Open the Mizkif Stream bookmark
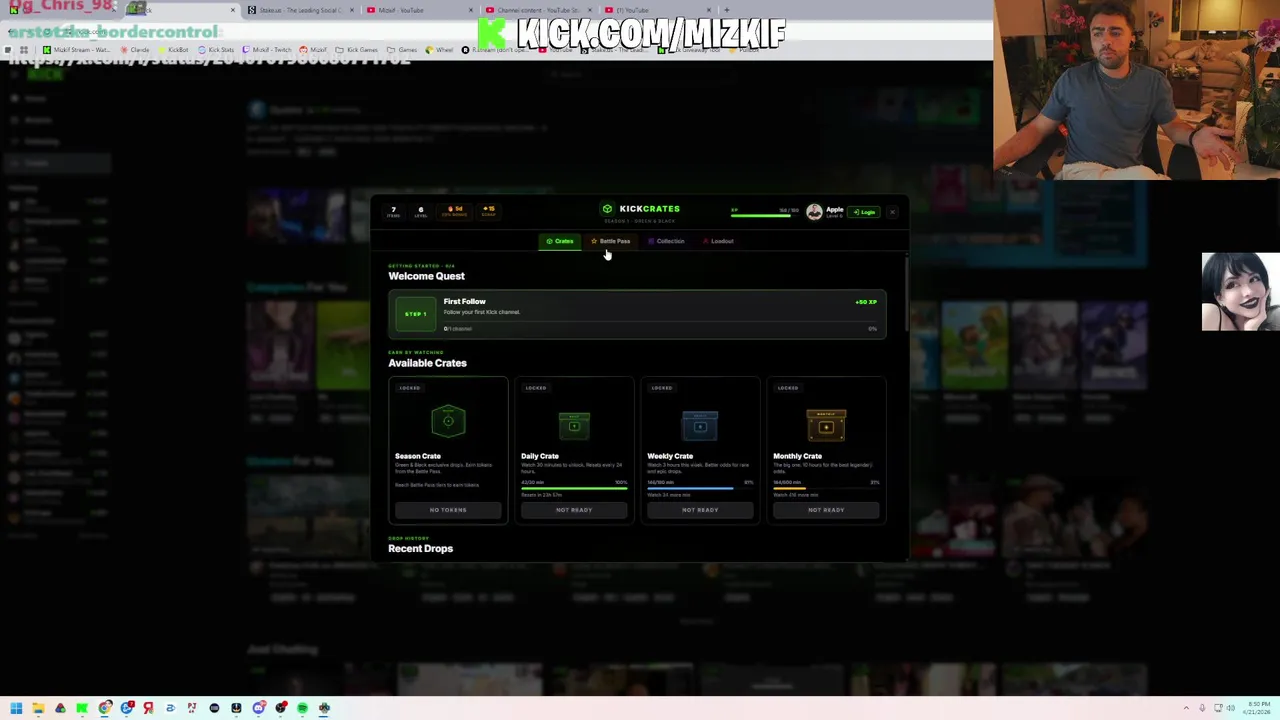The height and width of the screenshot is (720, 1280). coord(75,50)
